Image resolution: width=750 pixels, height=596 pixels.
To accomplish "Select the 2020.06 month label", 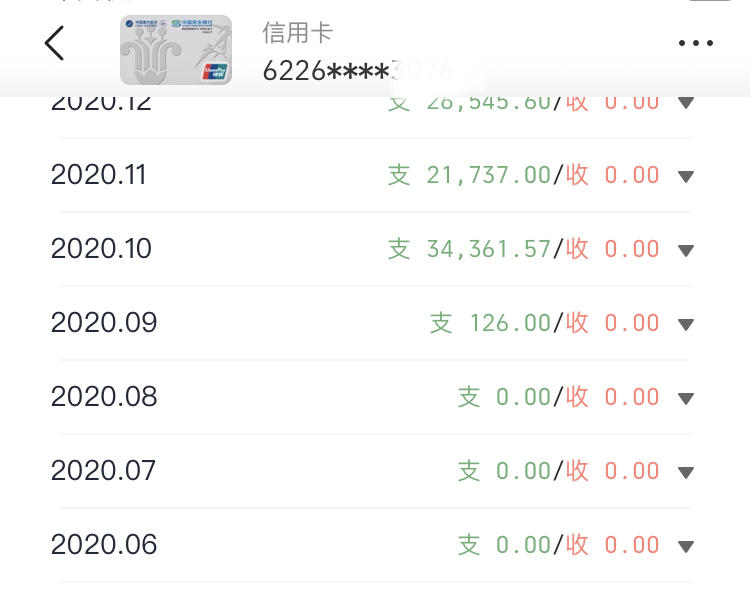I will [x=104, y=544].
